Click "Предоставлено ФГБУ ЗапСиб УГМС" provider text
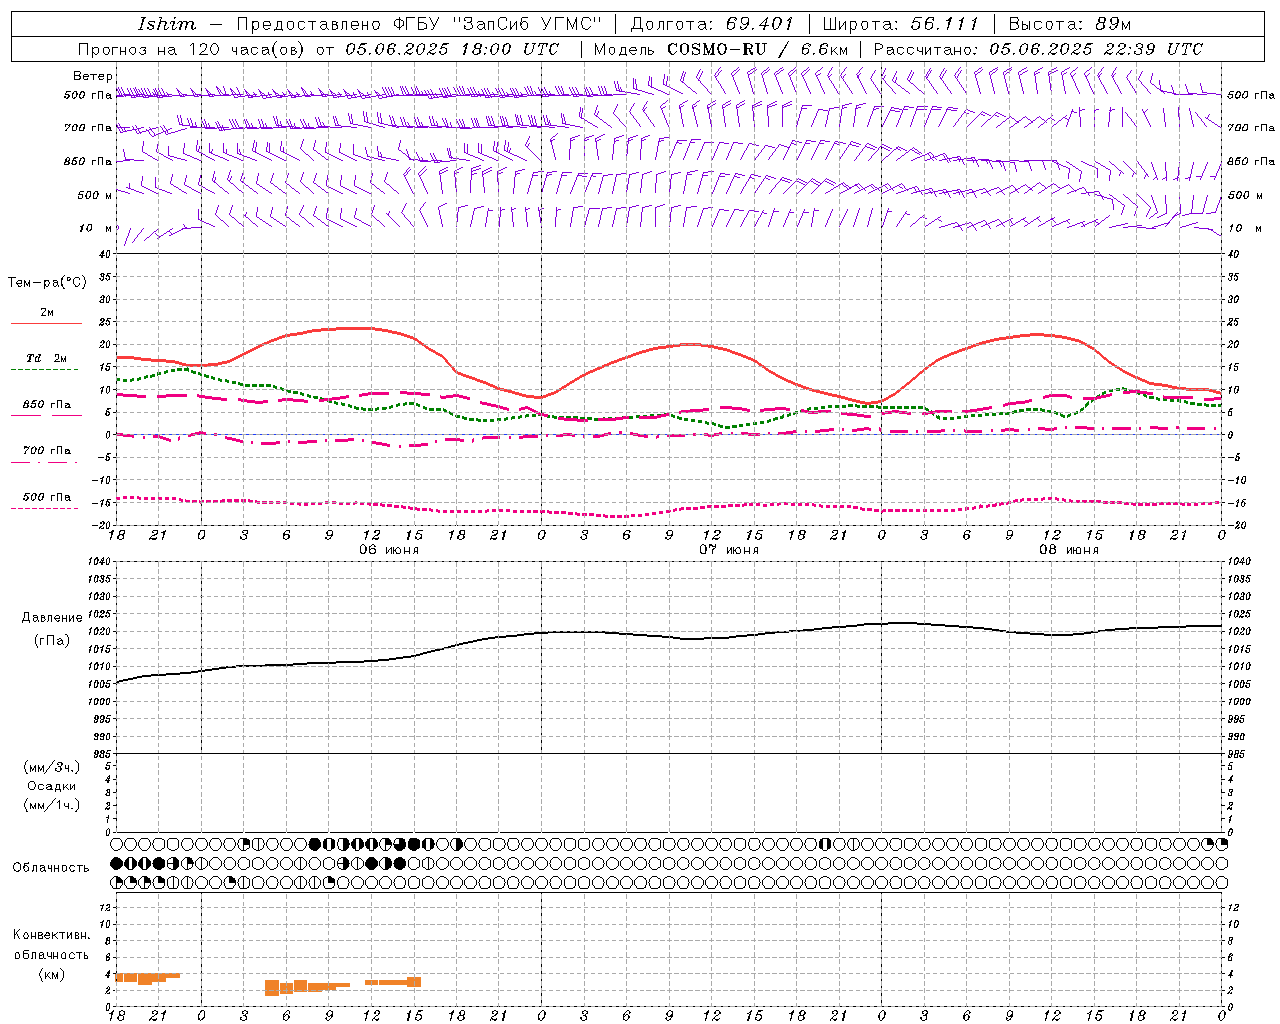The height and width of the screenshot is (1024, 1280). 419,24
